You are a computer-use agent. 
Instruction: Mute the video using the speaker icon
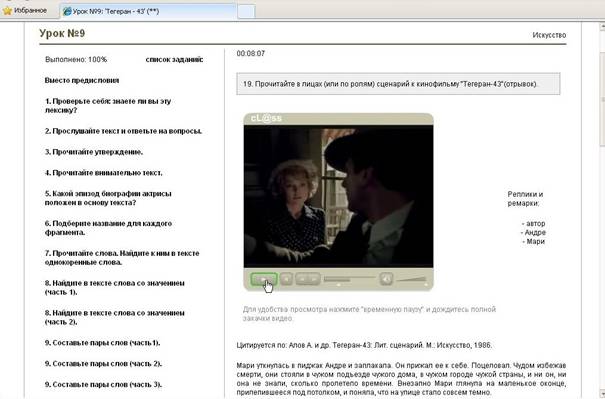click(x=386, y=279)
